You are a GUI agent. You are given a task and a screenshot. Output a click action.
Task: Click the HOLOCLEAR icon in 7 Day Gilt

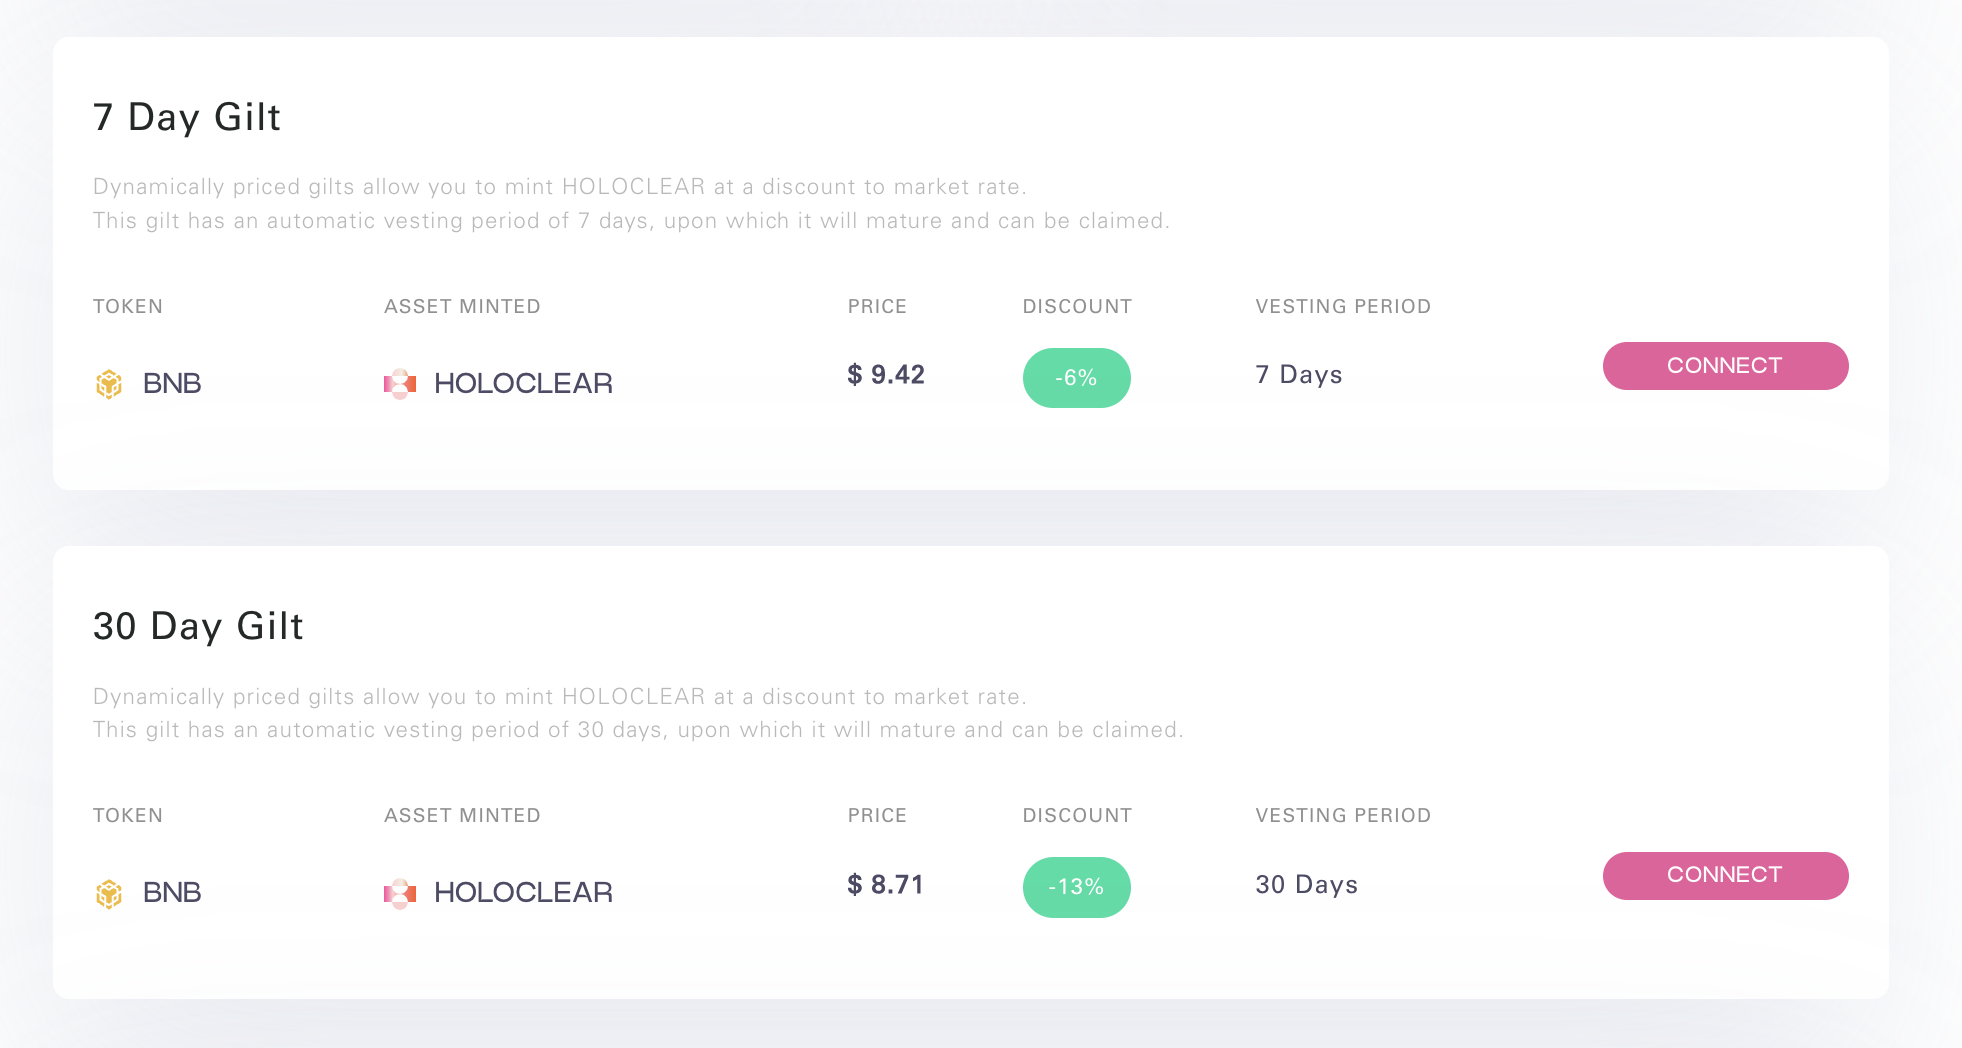pos(400,384)
